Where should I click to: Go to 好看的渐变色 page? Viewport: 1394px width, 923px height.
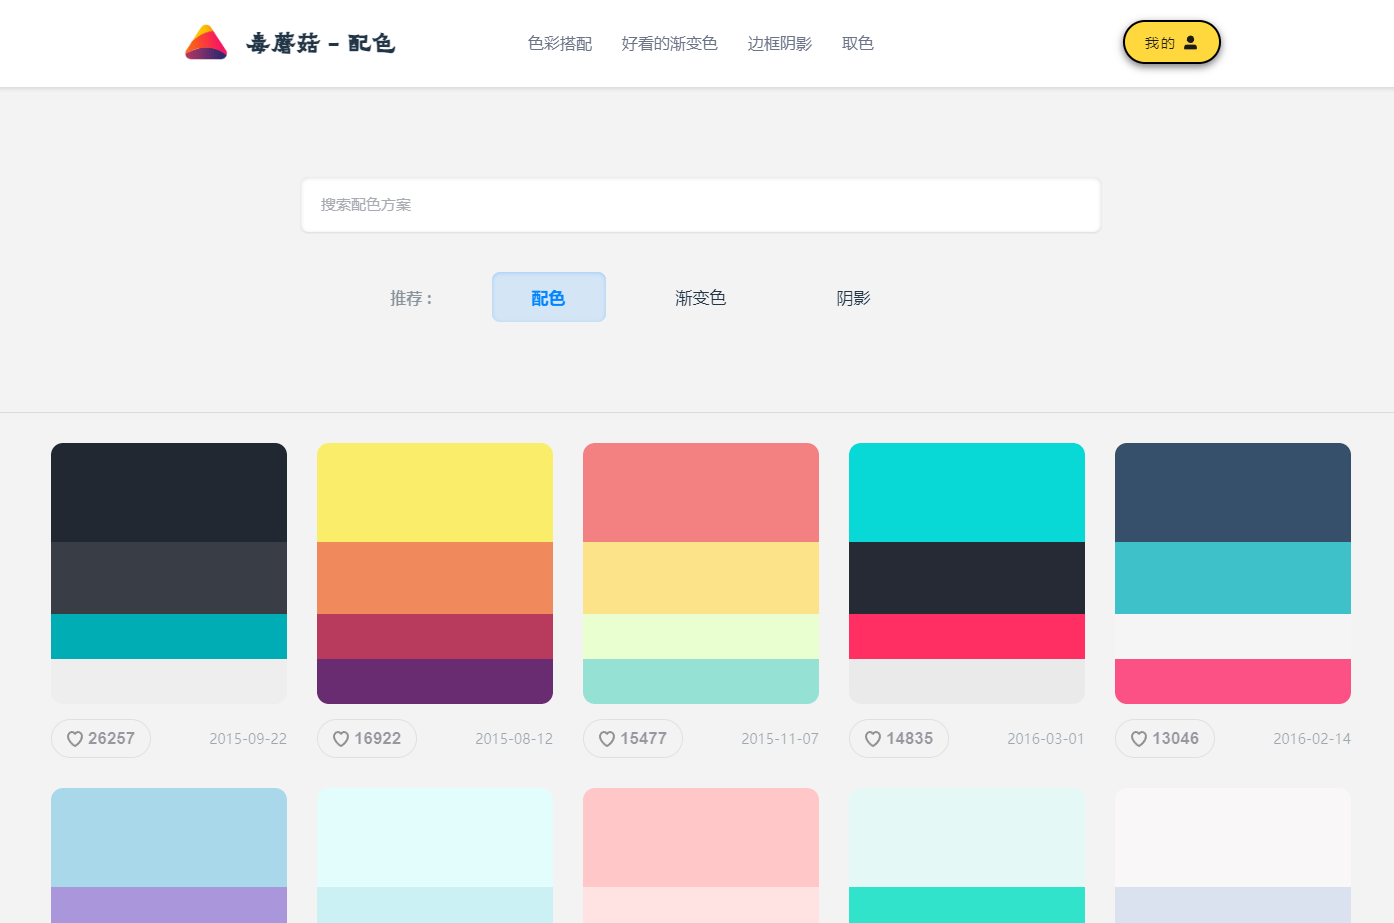[669, 44]
